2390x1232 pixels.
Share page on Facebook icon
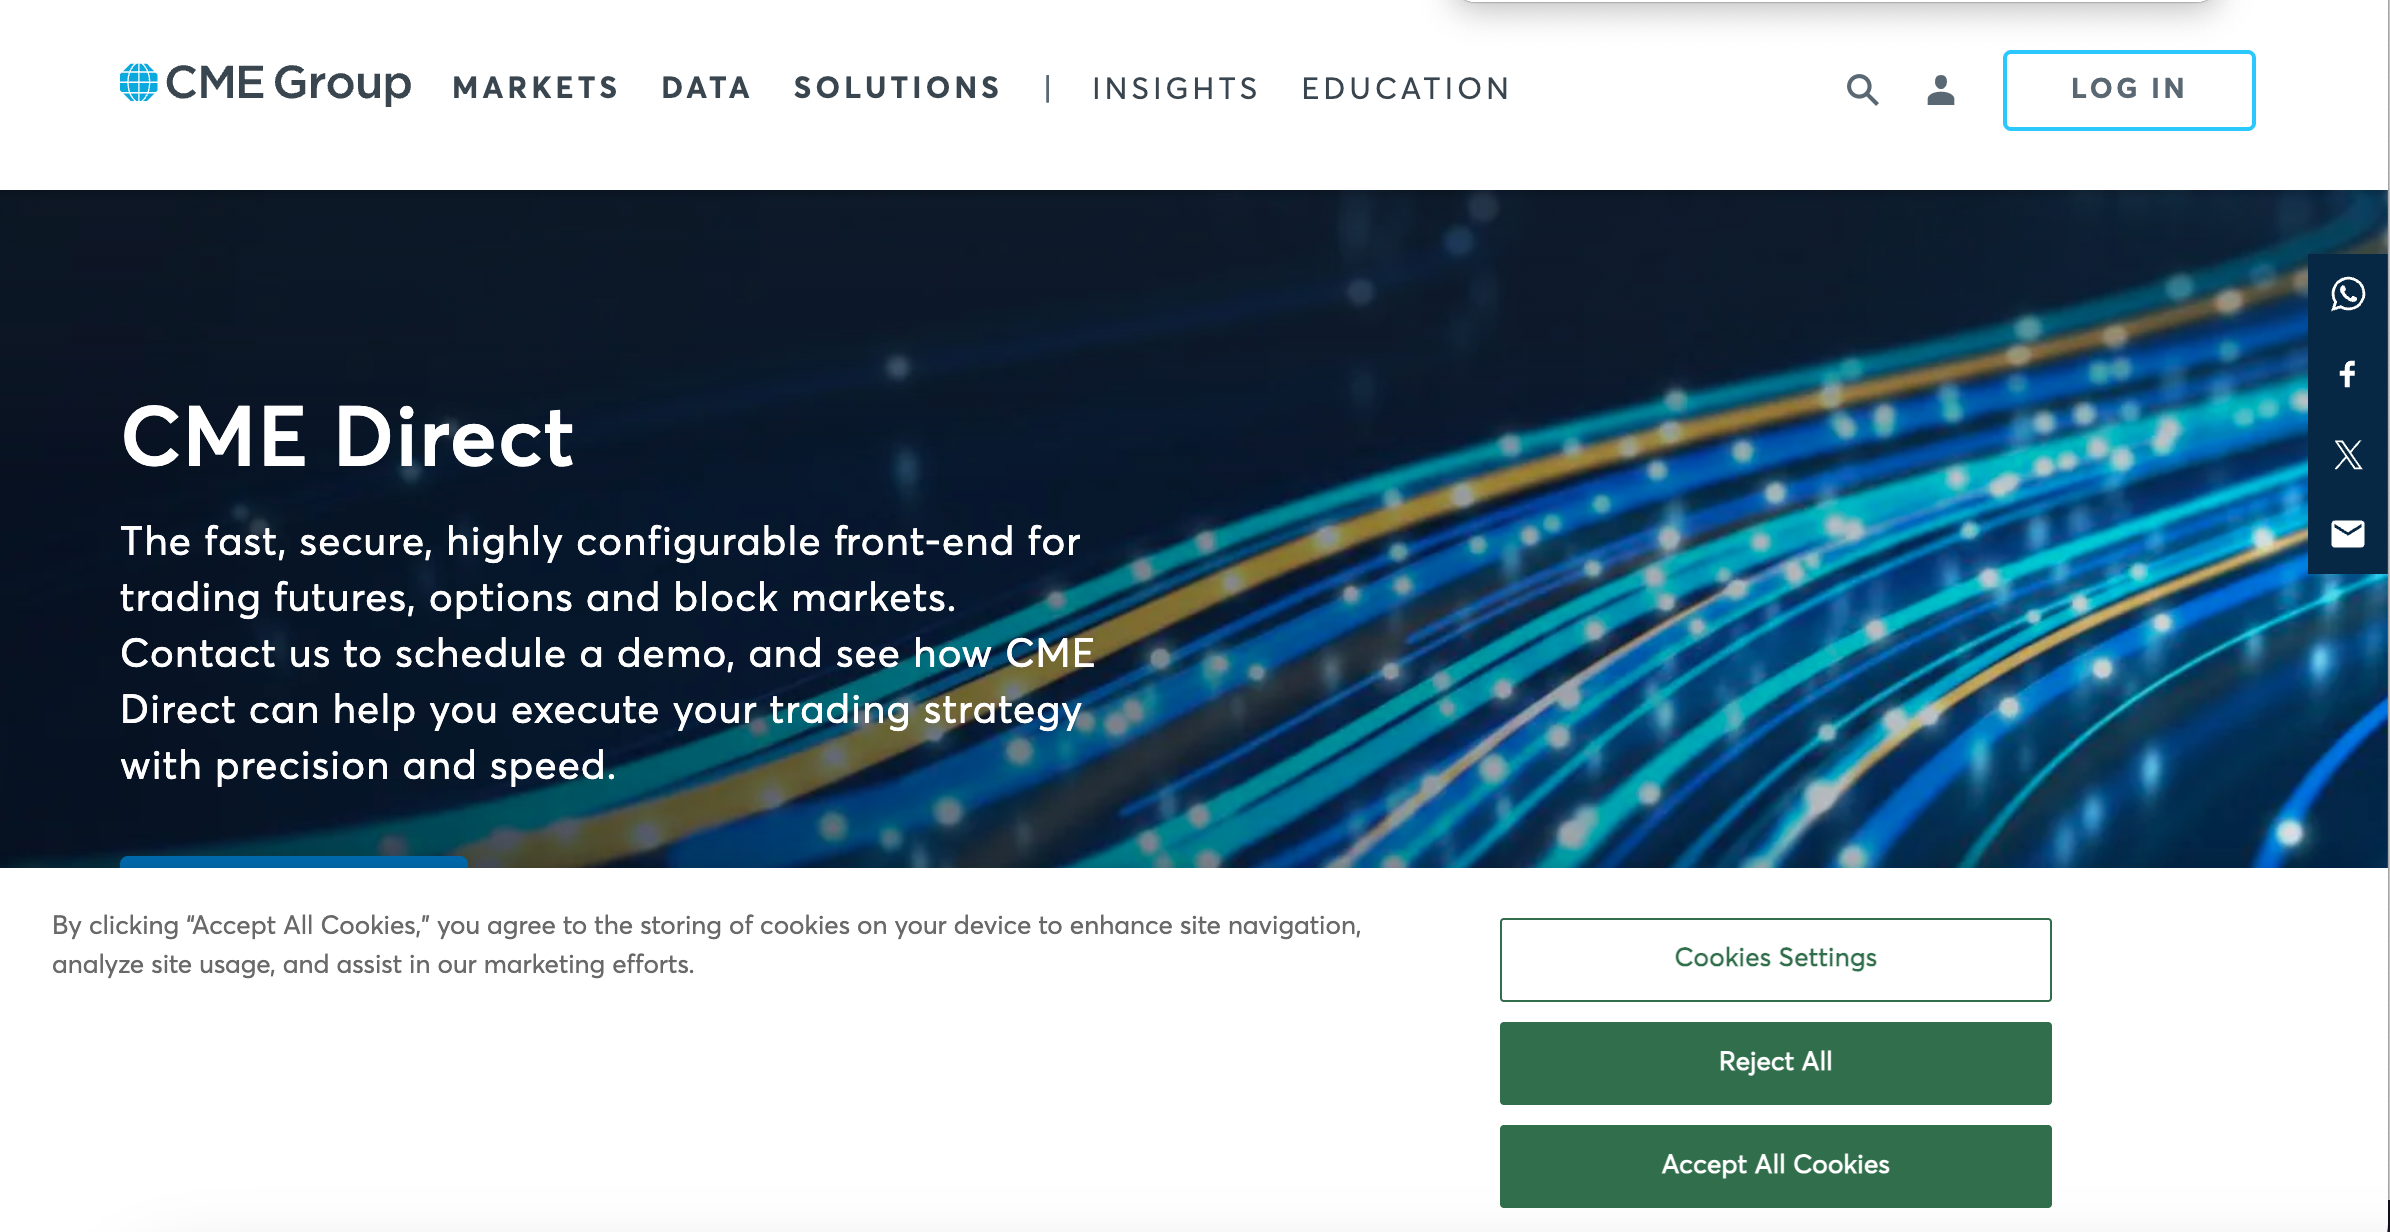click(x=2347, y=374)
